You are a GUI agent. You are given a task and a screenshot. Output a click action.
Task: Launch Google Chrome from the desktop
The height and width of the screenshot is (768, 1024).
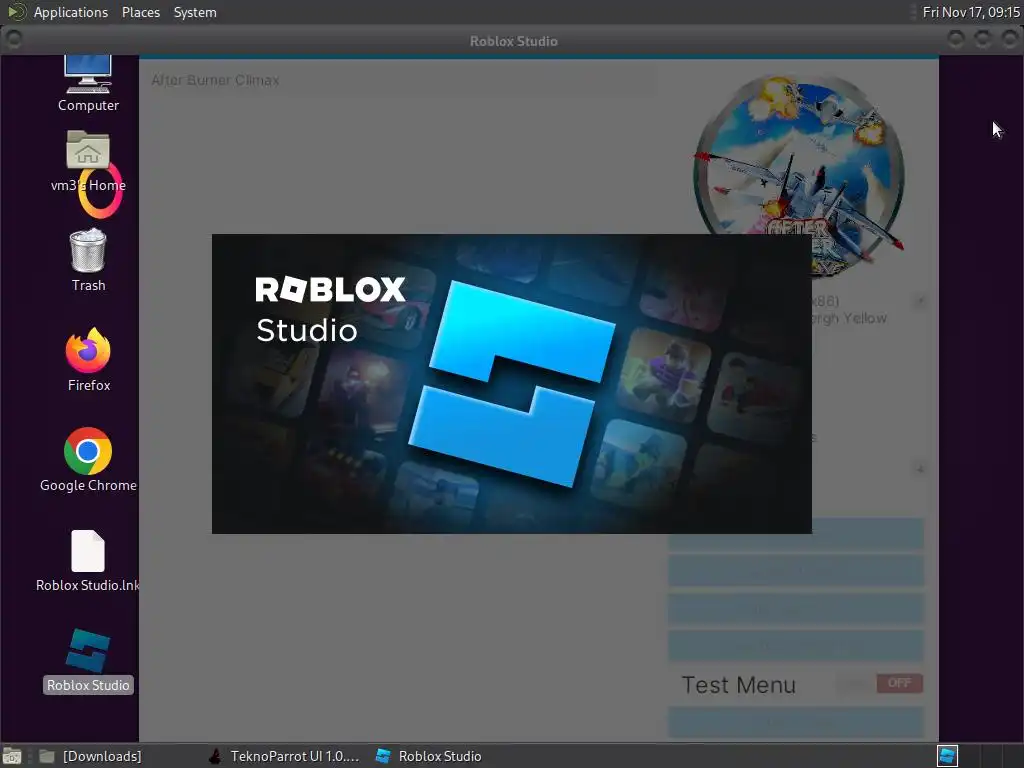[x=88, y=459]
